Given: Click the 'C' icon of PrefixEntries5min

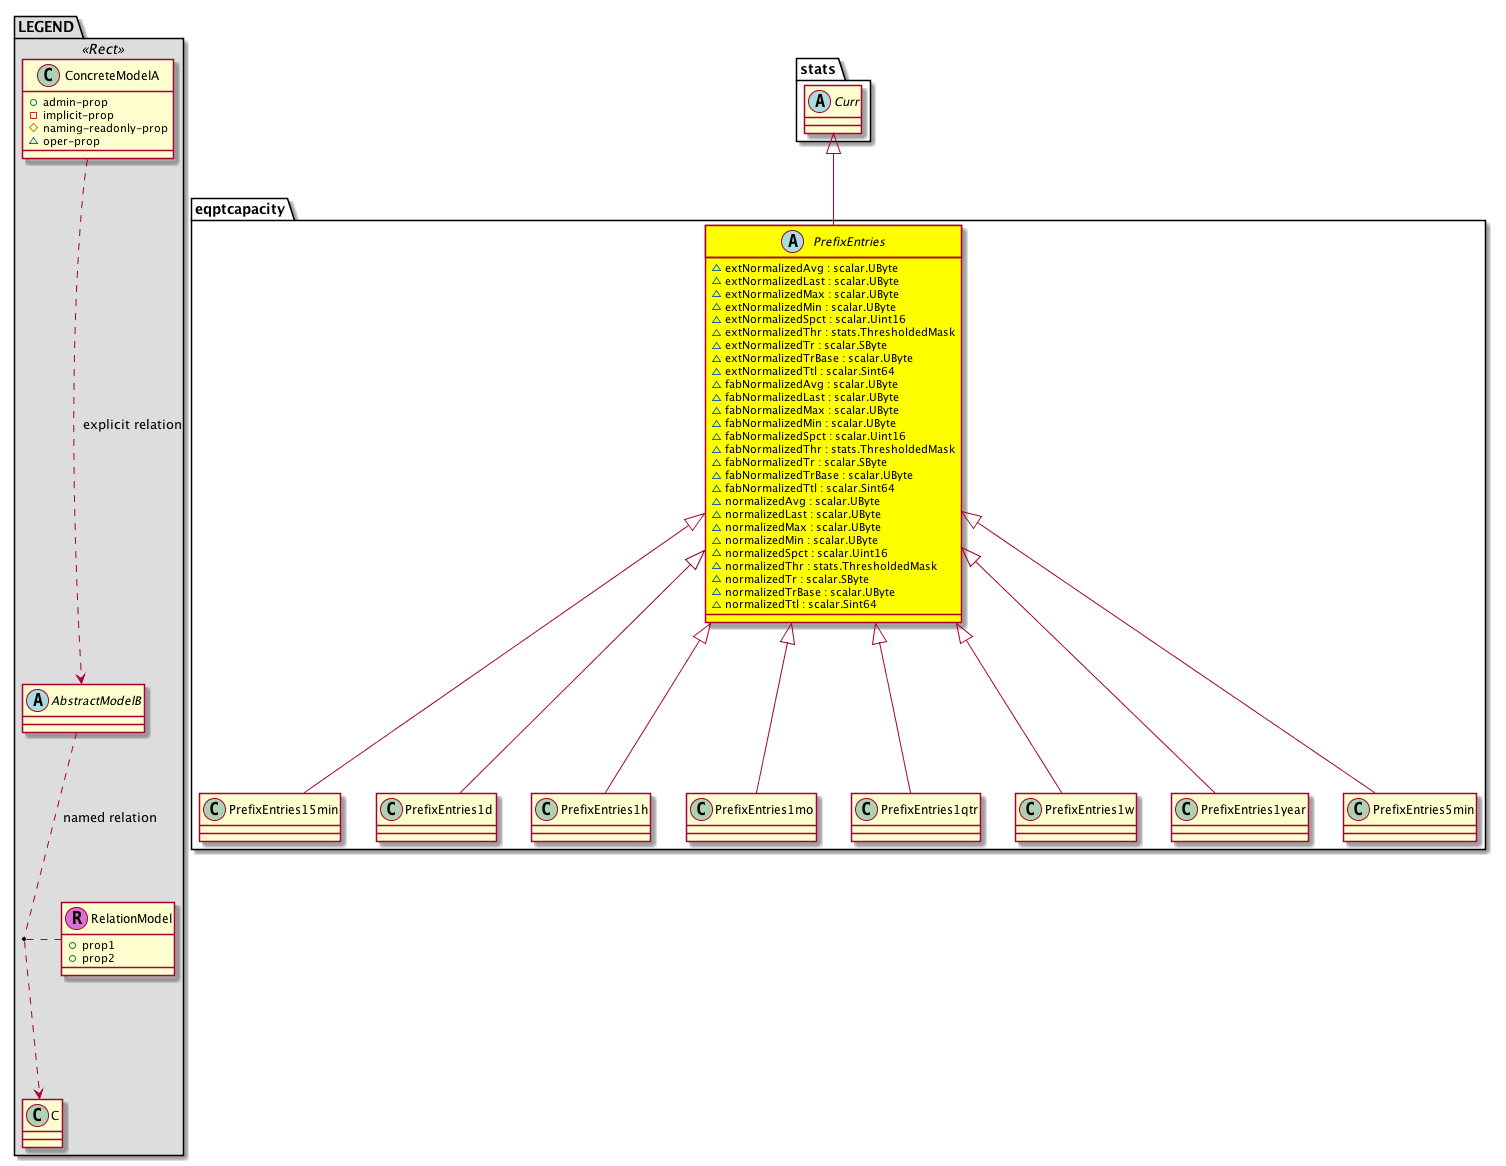Looking at the screenshot, I should tap(1358, 810).
